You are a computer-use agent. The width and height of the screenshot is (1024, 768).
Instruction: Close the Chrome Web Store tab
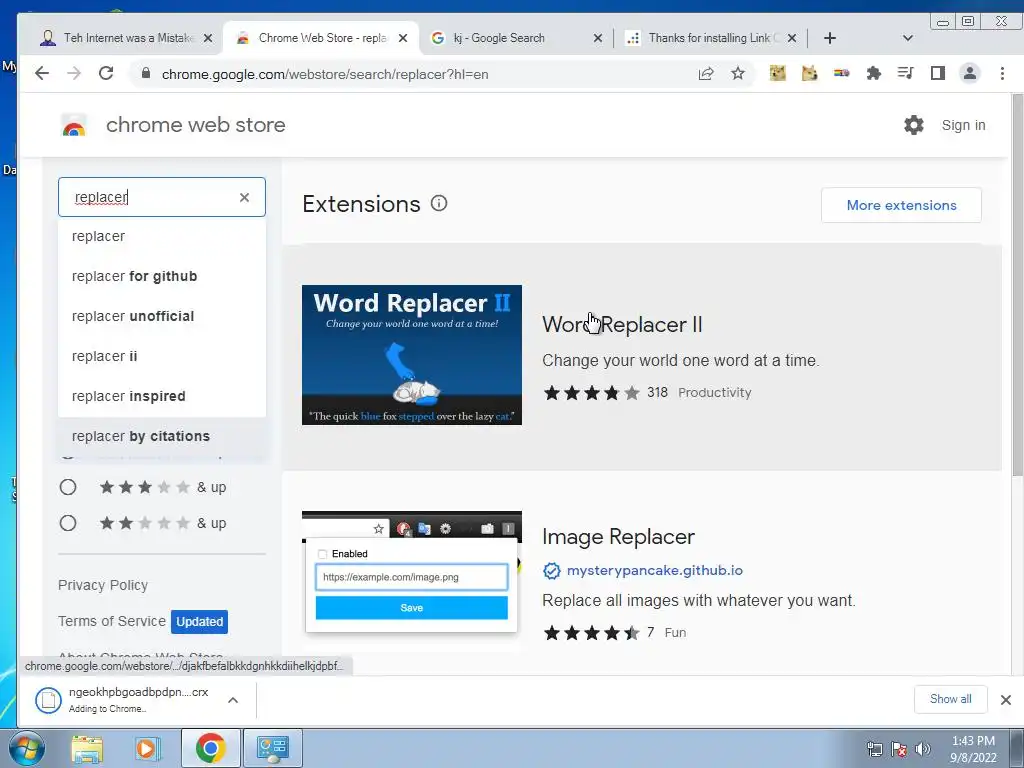(403, 39)
